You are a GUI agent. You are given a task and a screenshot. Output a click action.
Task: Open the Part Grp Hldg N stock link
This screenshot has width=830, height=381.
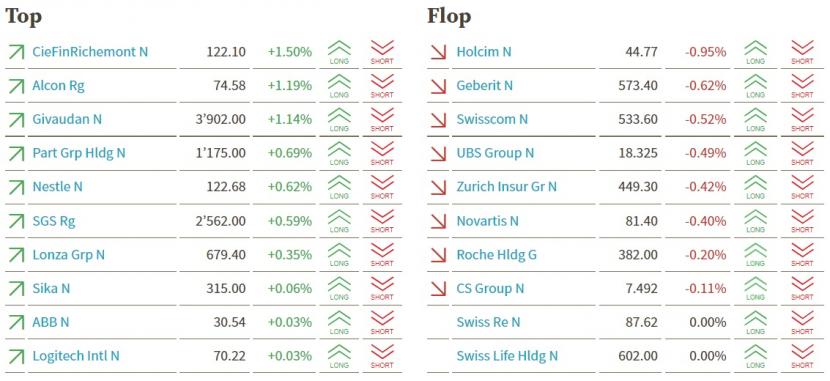(79, 153)
